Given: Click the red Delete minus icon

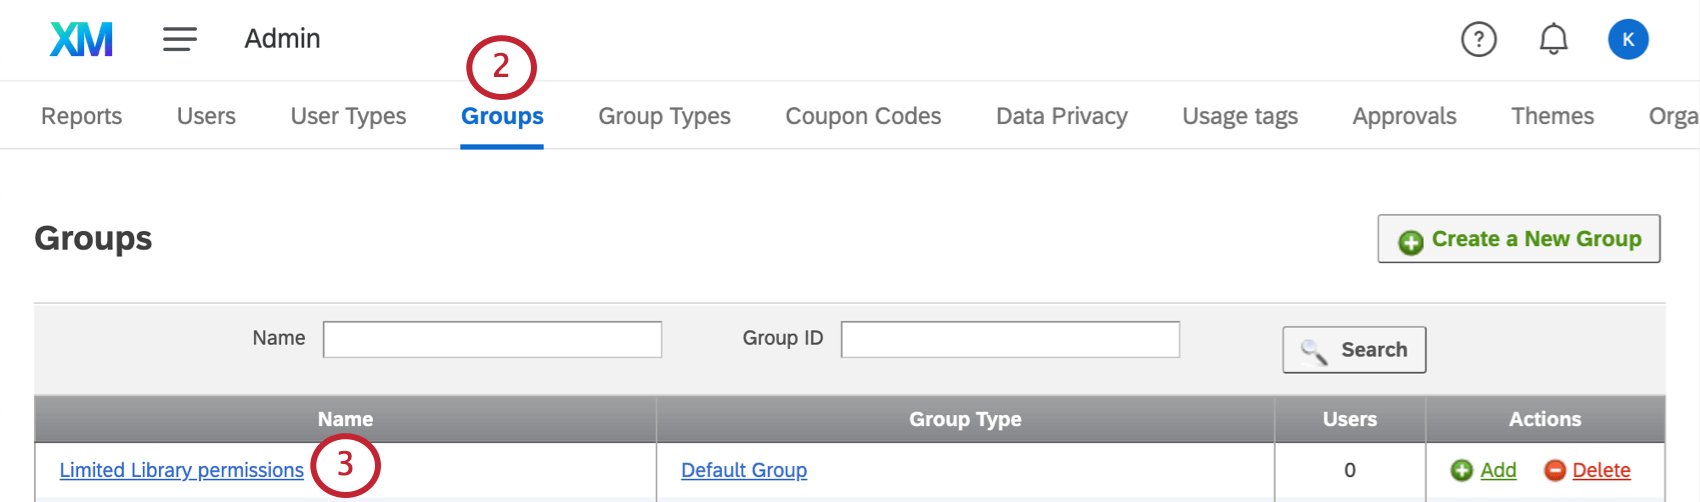Looking at the screenshot, I should point(1555,470).
